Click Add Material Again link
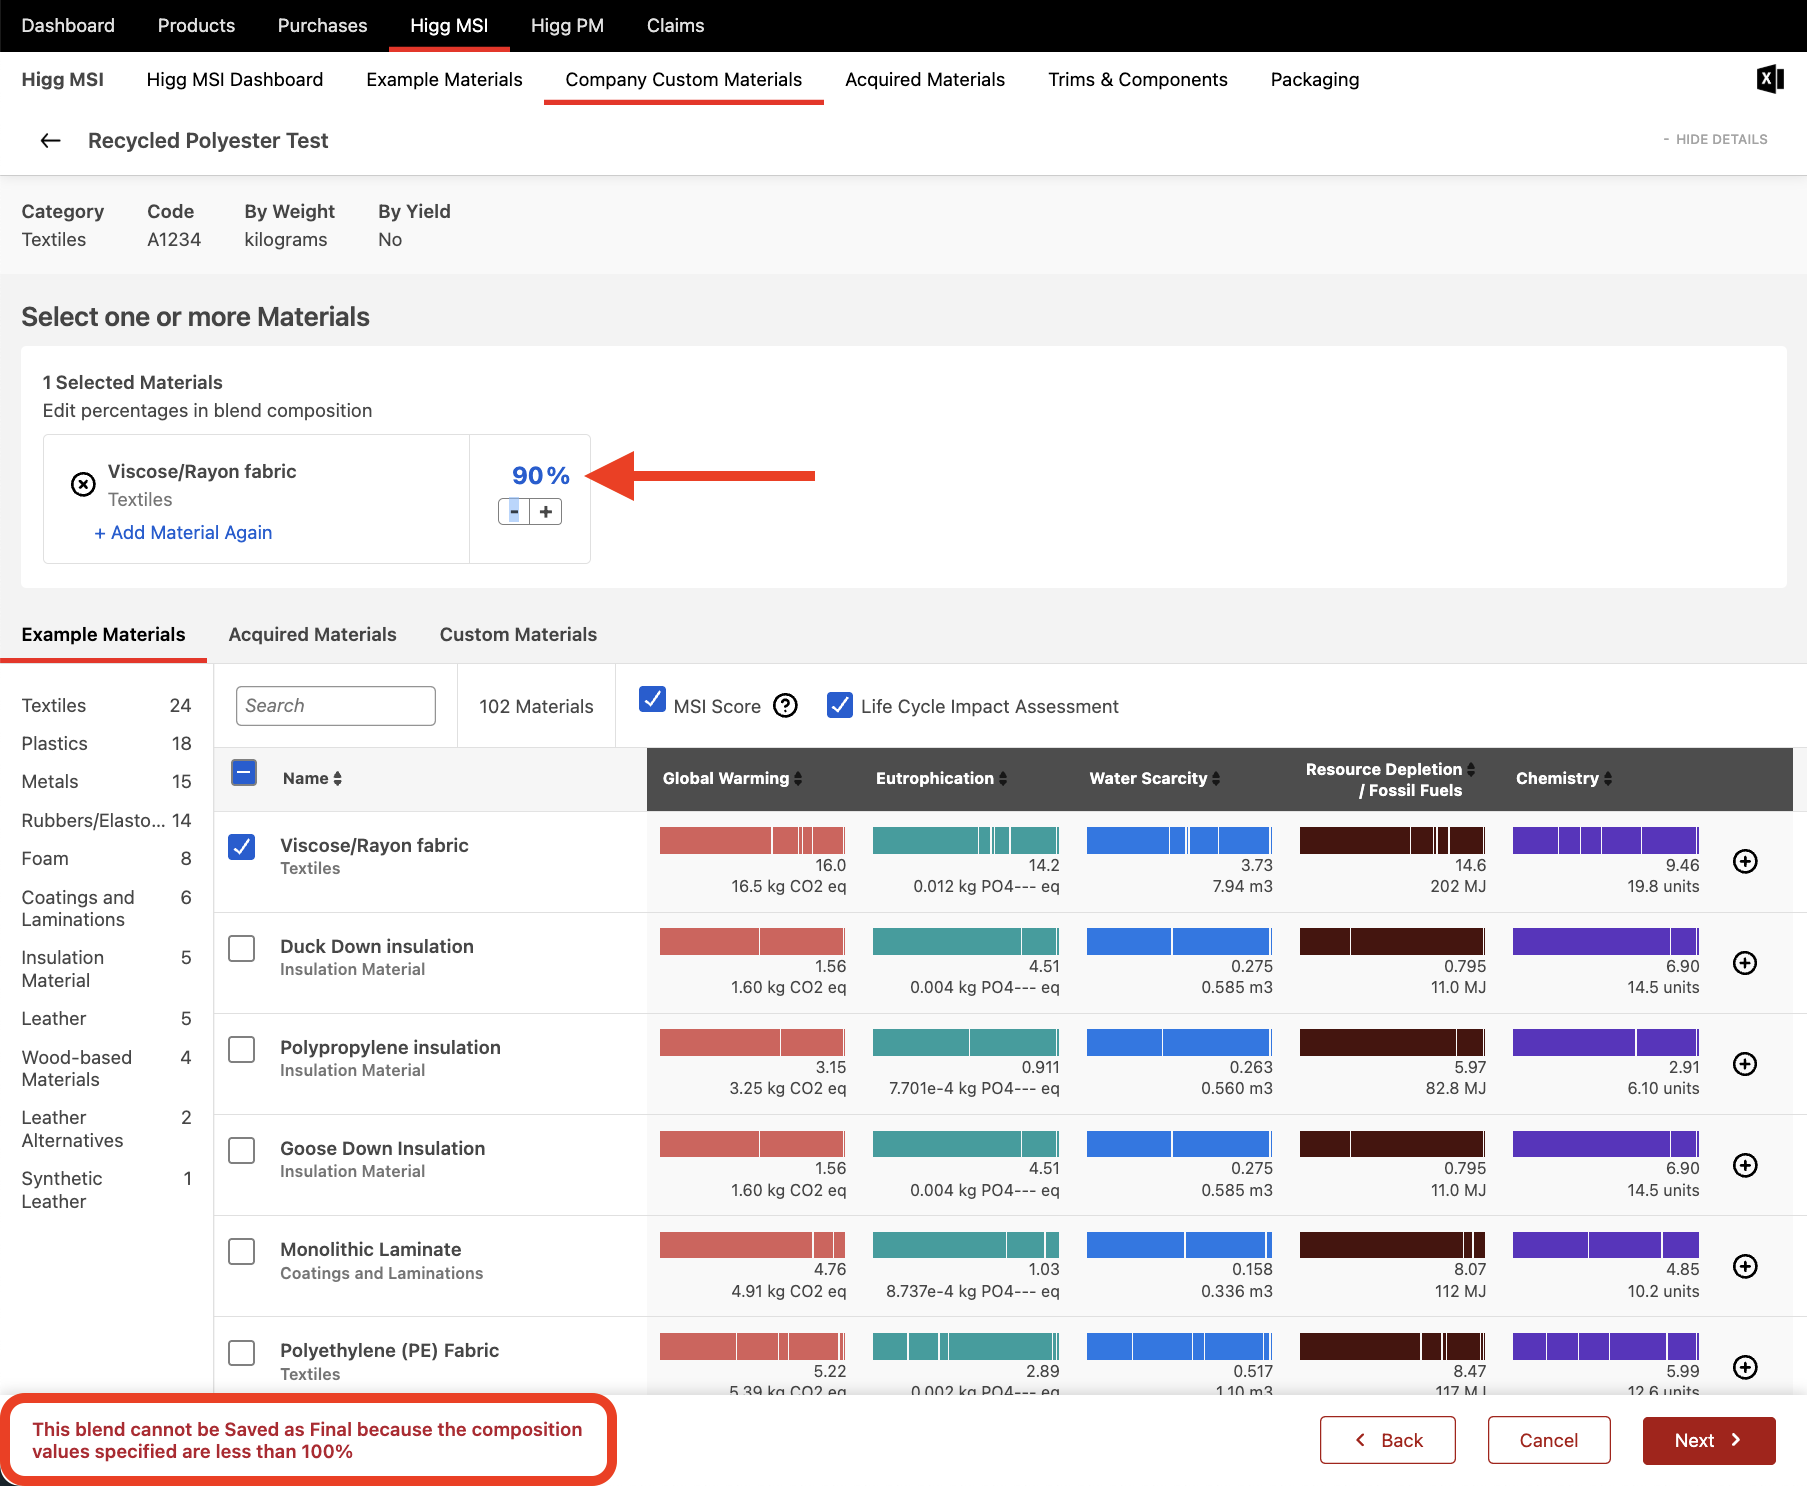This screenshot has width=1807, height=1486. click(183, 532)
